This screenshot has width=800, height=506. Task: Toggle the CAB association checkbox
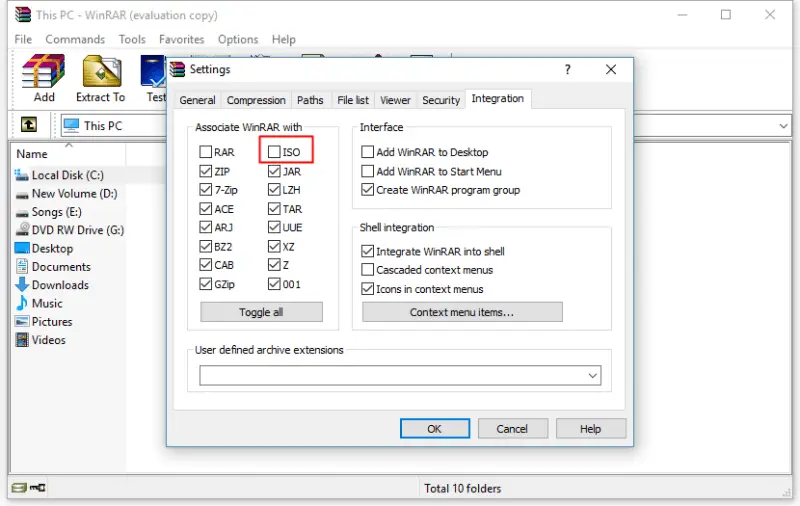tap(206, 265)
